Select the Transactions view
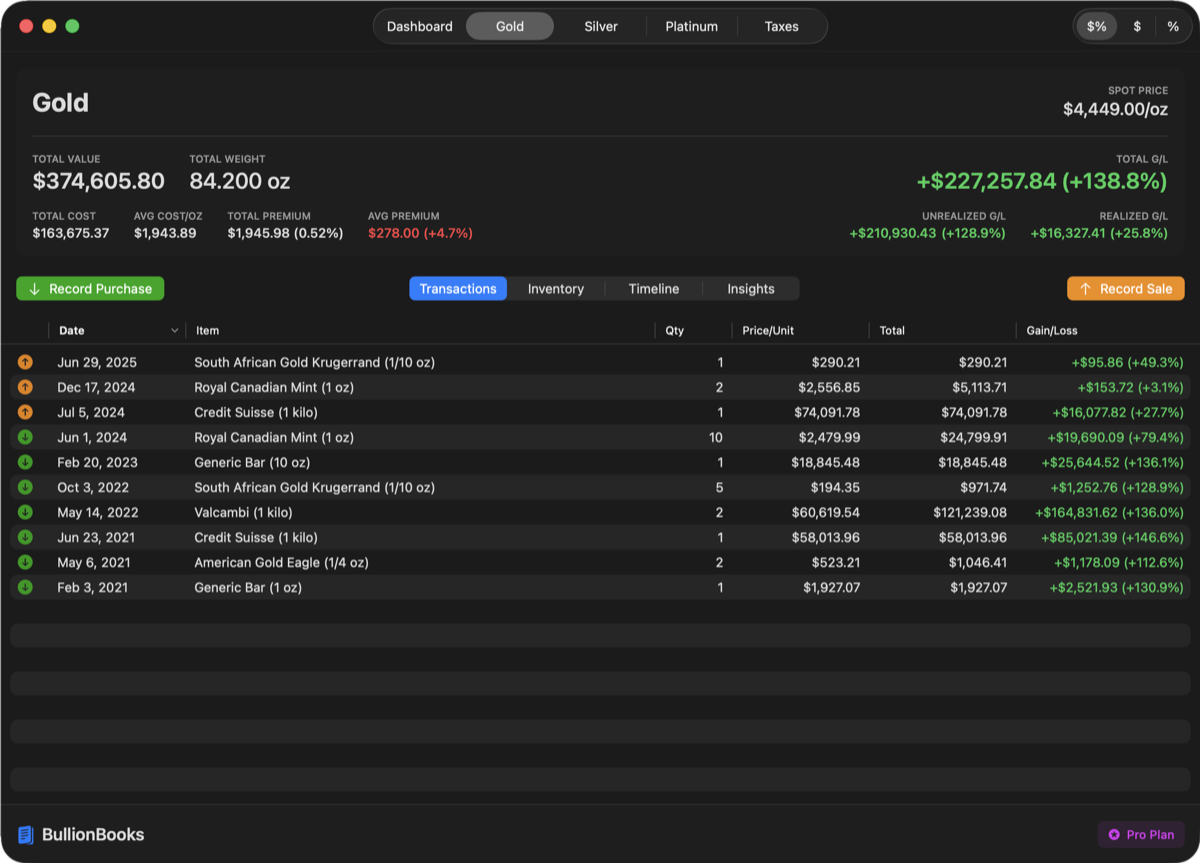 pos(458,289)
